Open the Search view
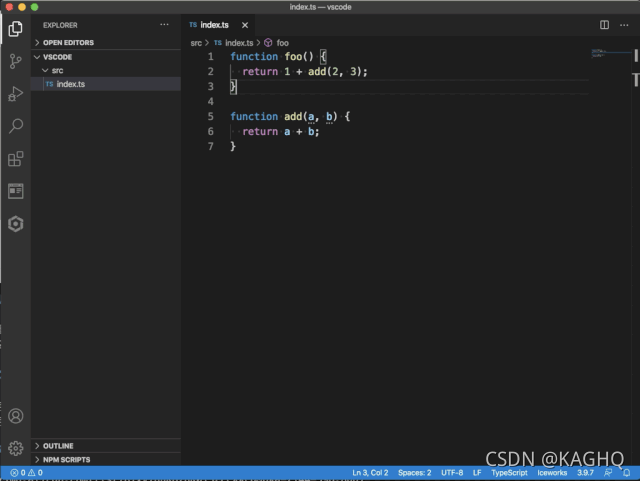 16,126
